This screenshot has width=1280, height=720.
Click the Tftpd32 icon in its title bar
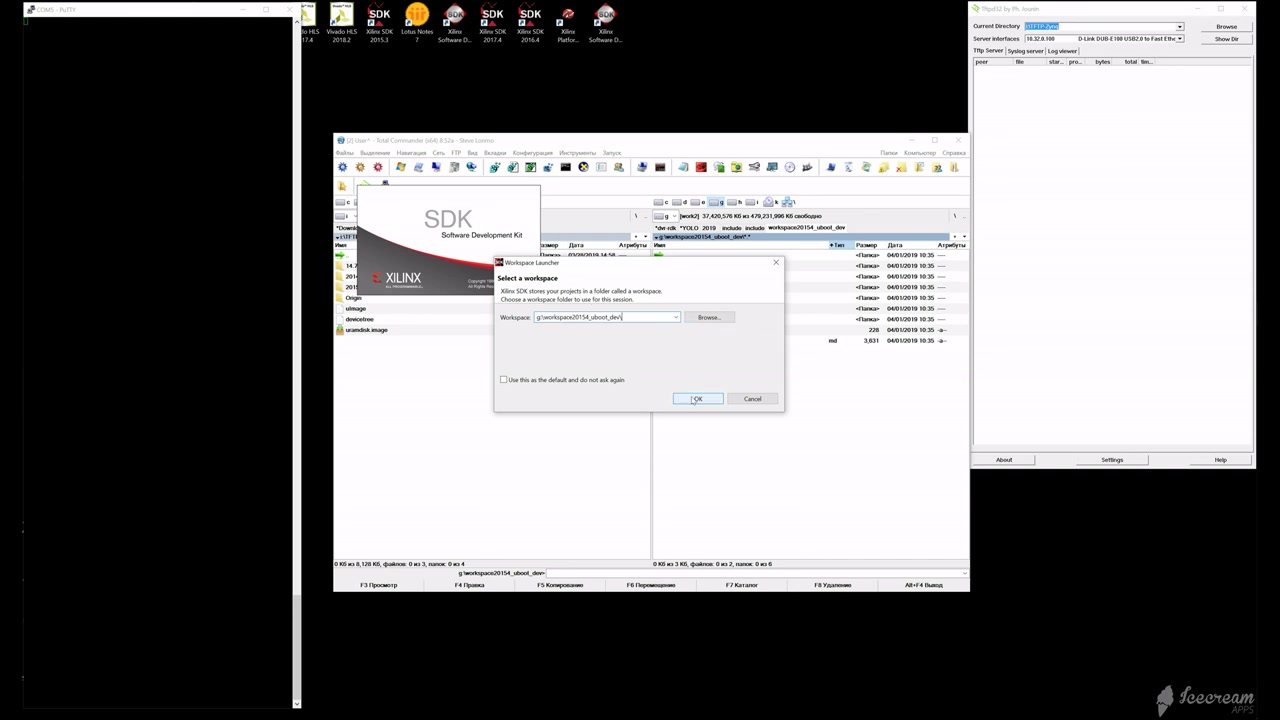[x=975, y=9]
